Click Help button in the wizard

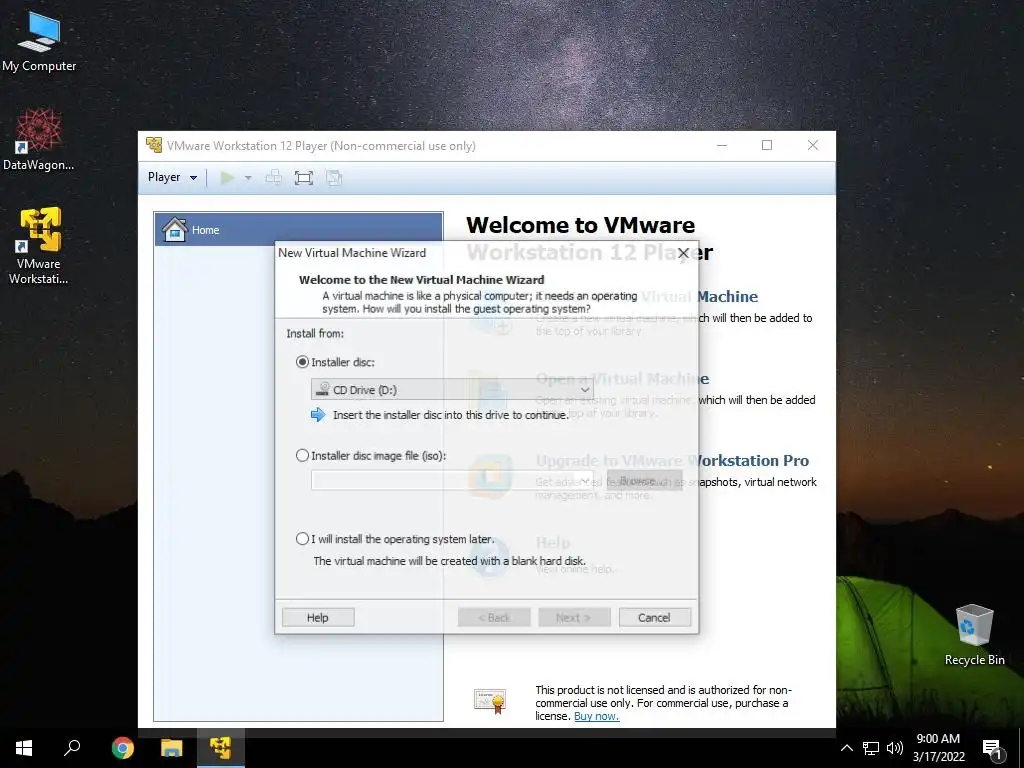(318, 617)
